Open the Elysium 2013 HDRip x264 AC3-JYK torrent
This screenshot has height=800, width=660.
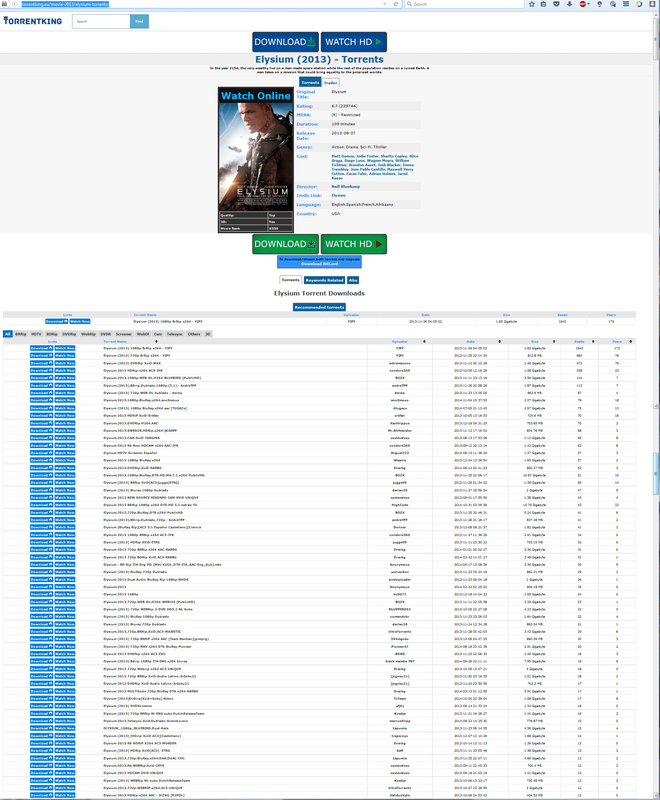point(133,370)
